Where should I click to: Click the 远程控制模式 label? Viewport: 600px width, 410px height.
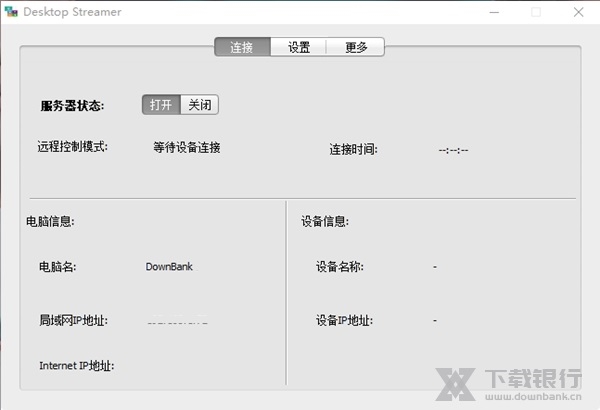[x=72, y=146]
